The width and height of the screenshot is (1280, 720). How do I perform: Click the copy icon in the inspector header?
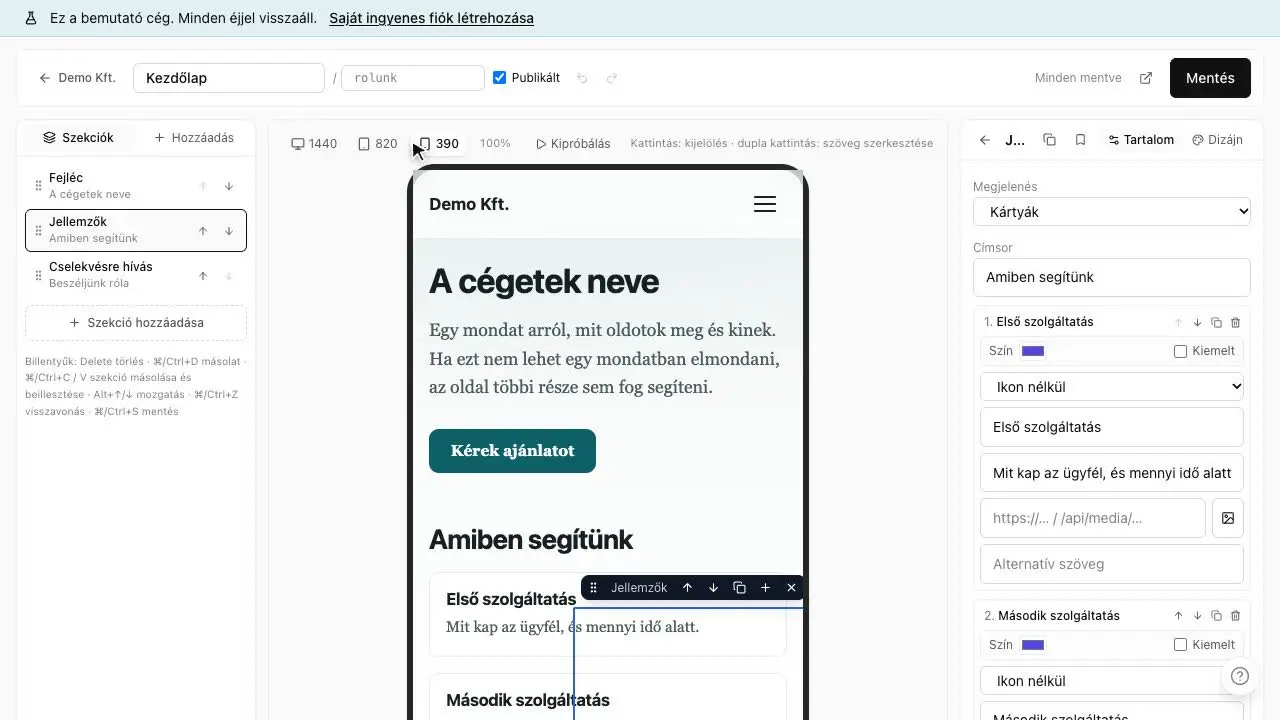click(1049, 140)
